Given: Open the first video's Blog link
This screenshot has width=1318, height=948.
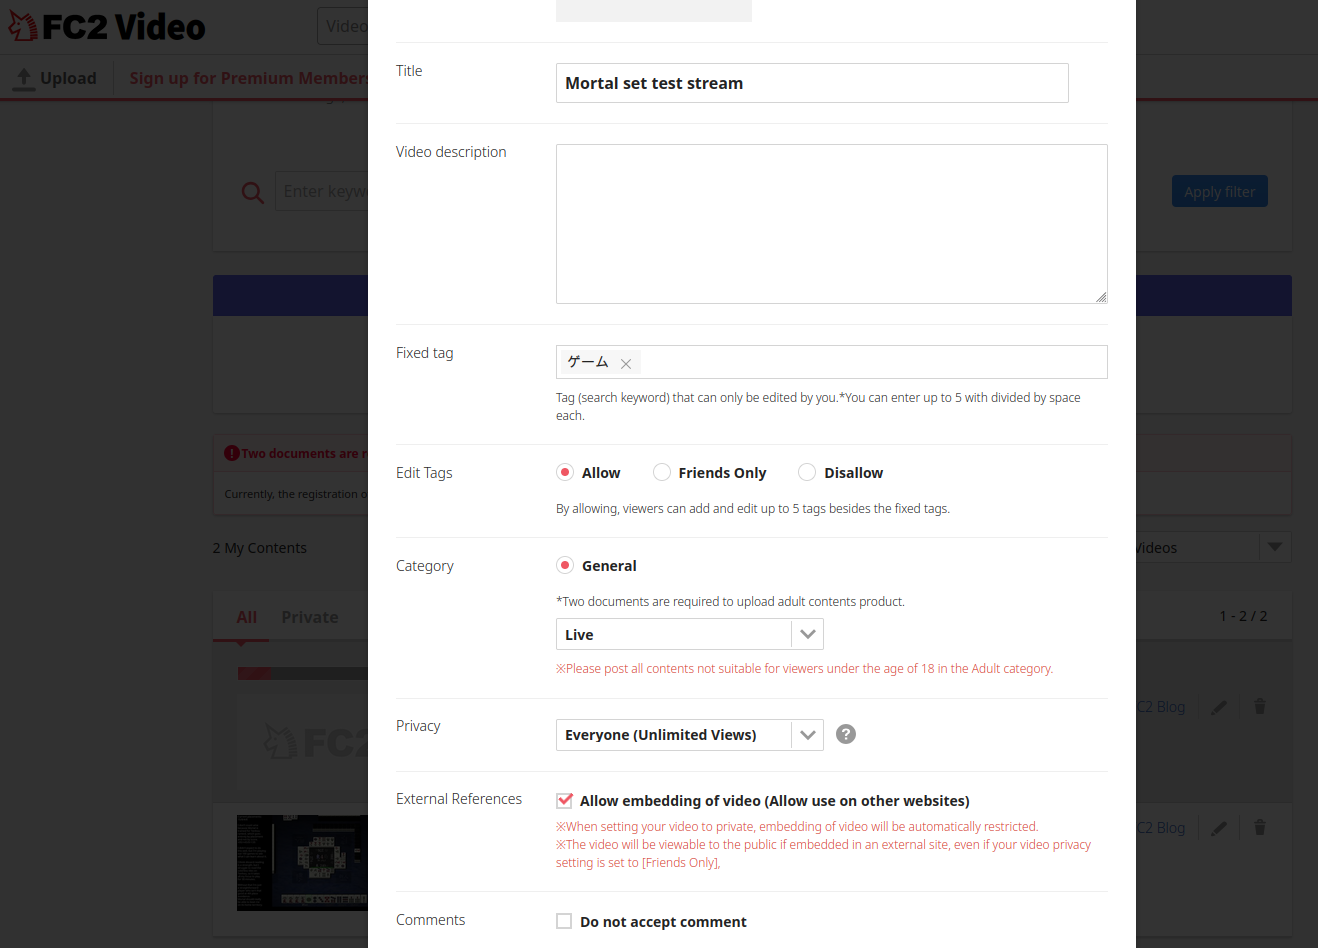Looking at the screenshot, I should click(x=1161, y=707).
